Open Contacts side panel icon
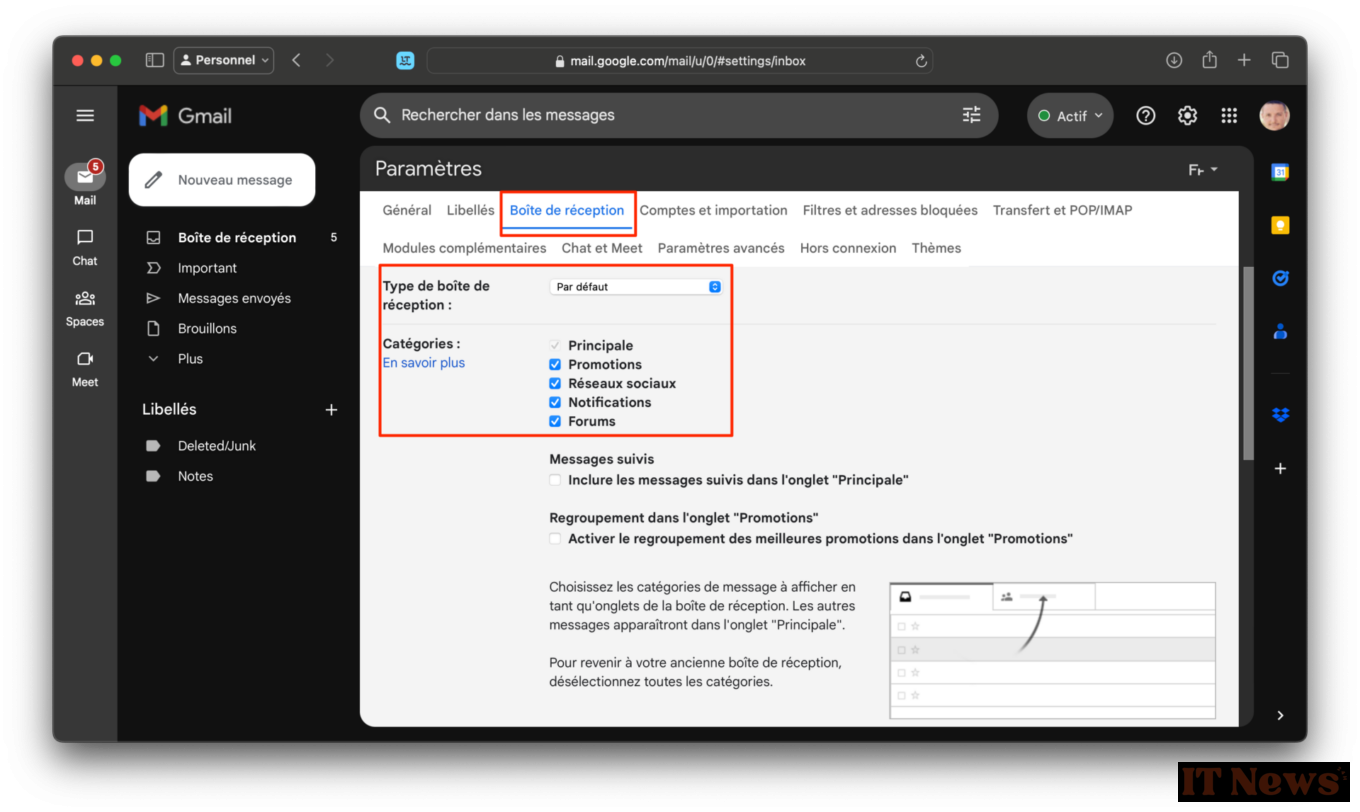Image resolution: width=1360 pixels, height=812 pixels. tap(1279, 331)
